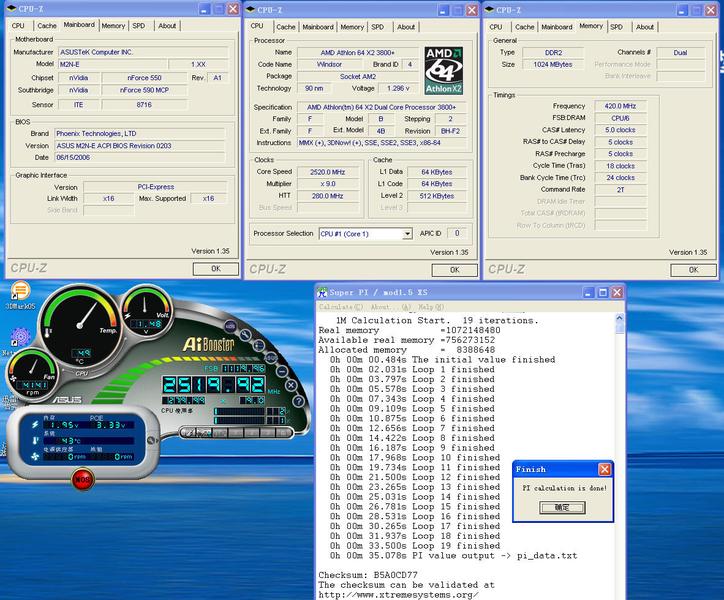The height and width of the screenshot is (600, 724).
Task: Click the CPU-Z Mainboard window title icon
Action: point(12,9)
